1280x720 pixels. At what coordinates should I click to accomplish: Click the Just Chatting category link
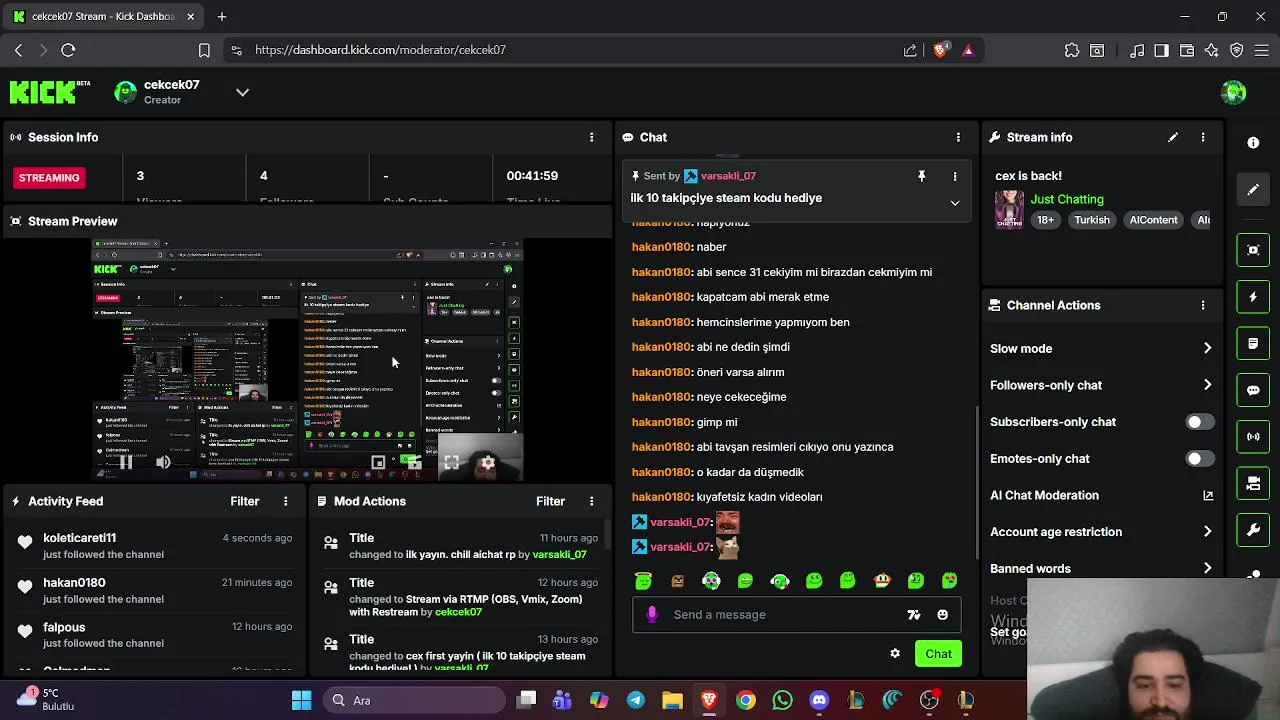pos(1067,199)
